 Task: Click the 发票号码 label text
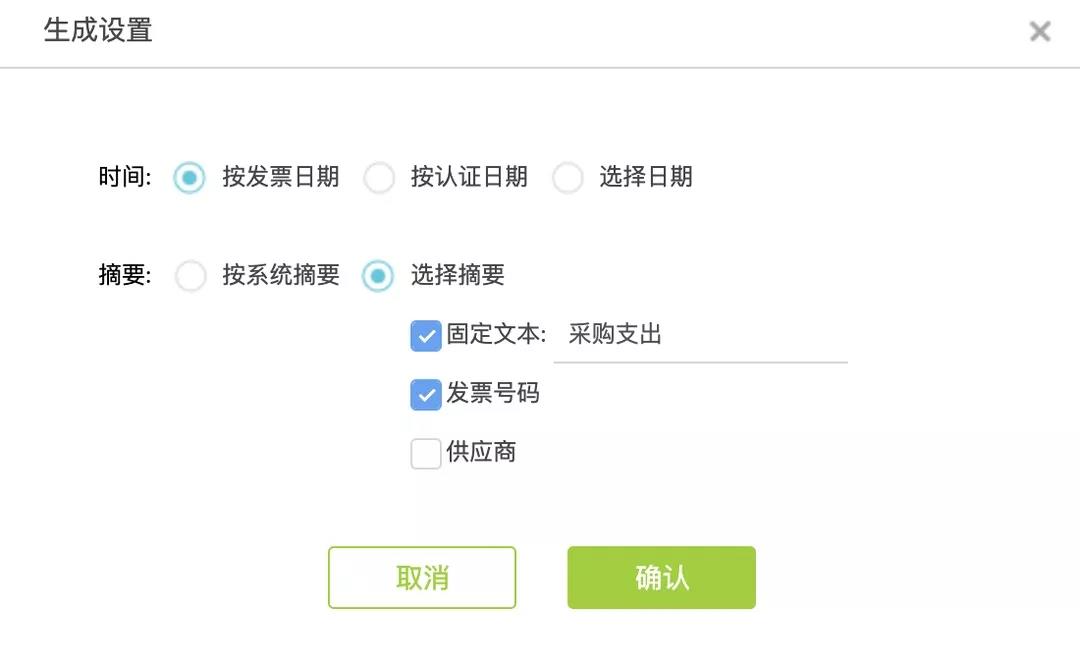(x=493, y=393)
